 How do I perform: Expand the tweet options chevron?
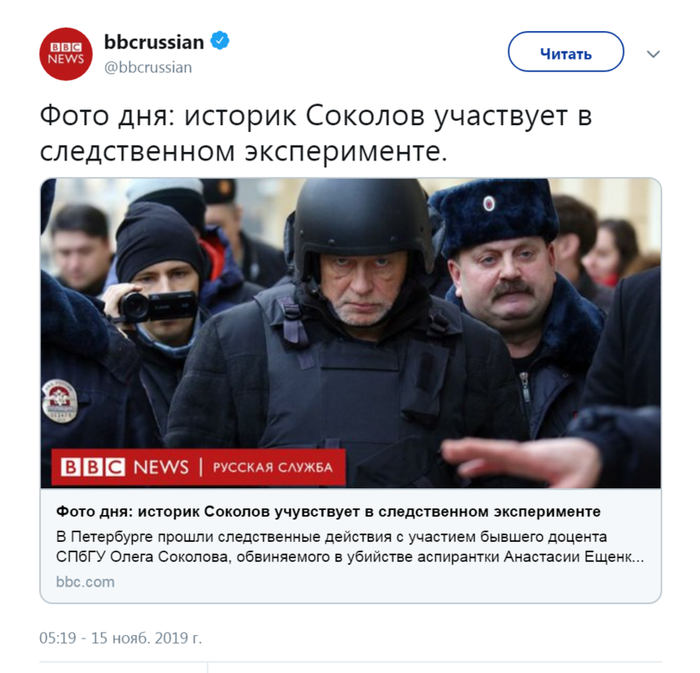click(653, 54)
